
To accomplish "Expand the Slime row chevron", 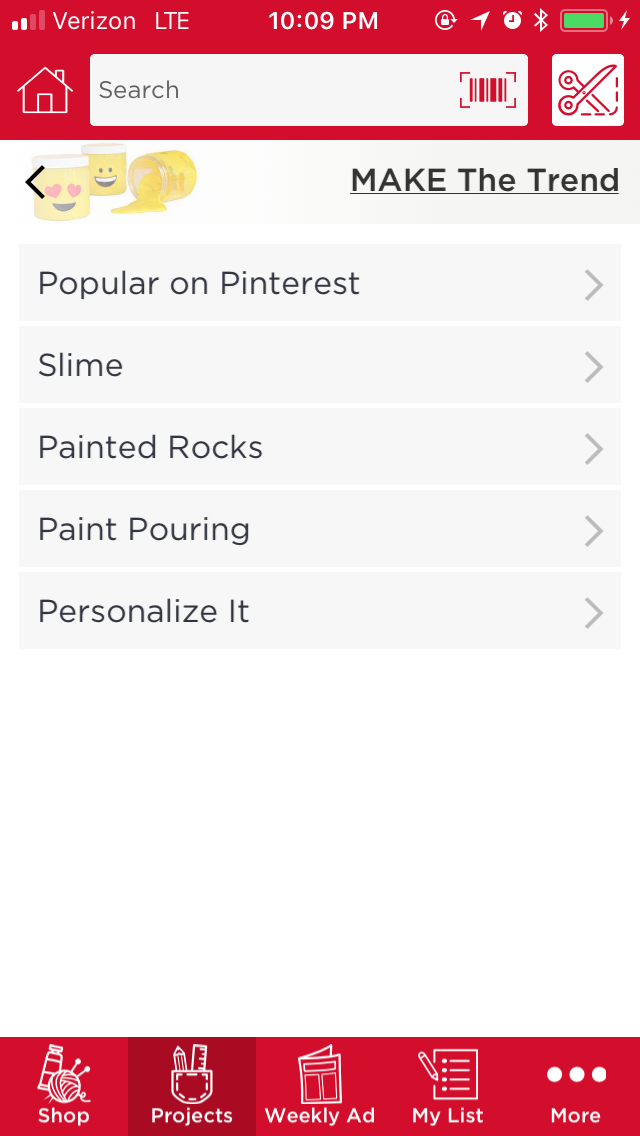I will [x=594, y=367].
